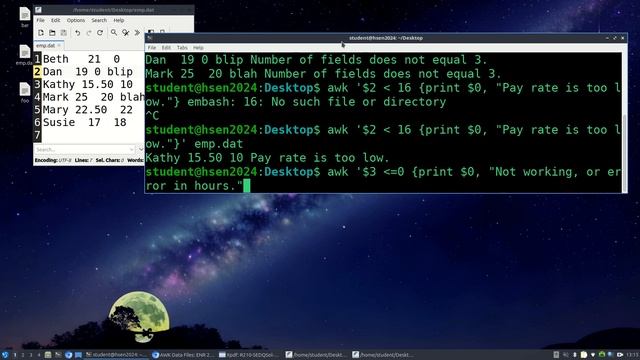Focus student@hsen2024 terminal taskbar button

pos(116,355)
